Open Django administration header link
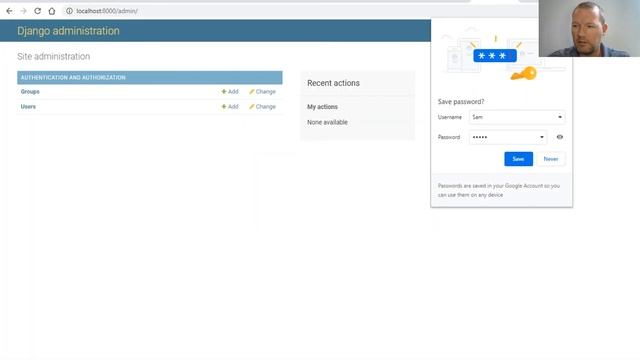The height and width of the screenshot is (360, 640). (68, 31)
